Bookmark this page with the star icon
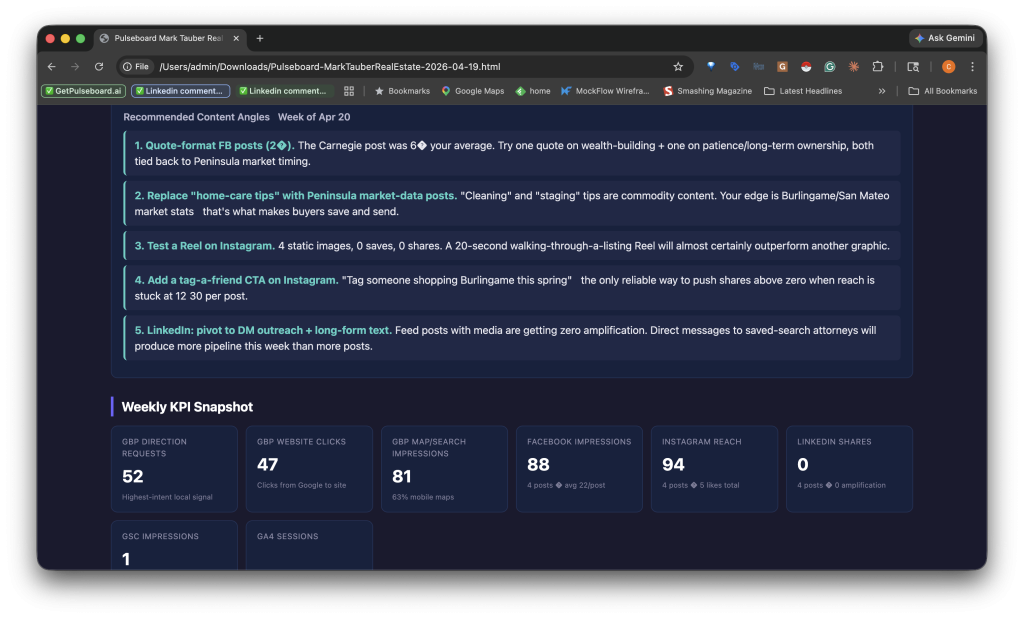This screenshot has height=619, width=1024. click(x=678, y=67)
